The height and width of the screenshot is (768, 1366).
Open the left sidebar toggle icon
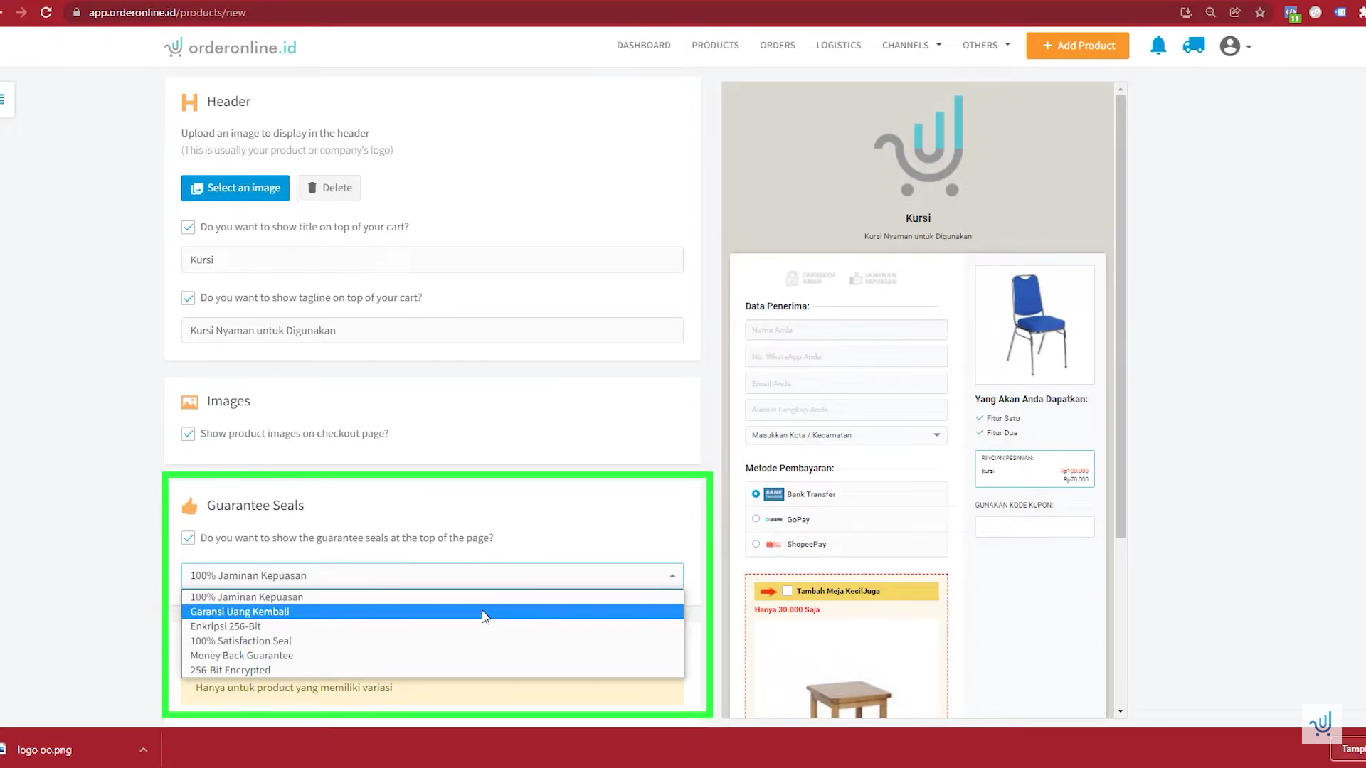click(3, 99)
